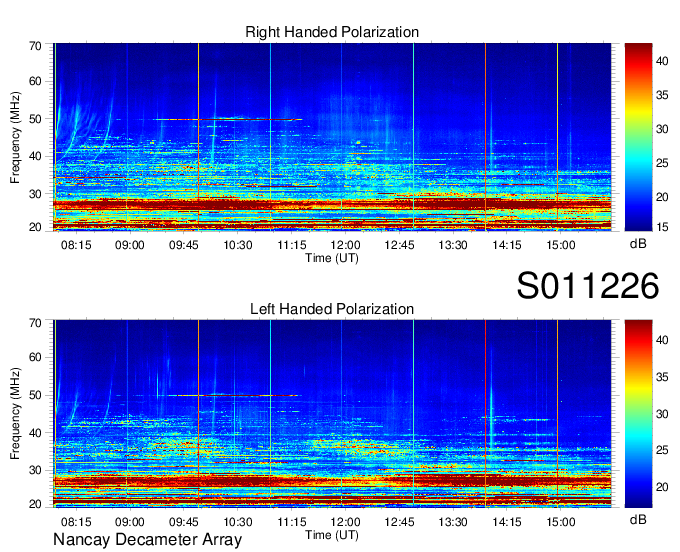Click the "Nancay Decameter Array" caption
This screenshot has width=680, height=552.
coord(147,540)
